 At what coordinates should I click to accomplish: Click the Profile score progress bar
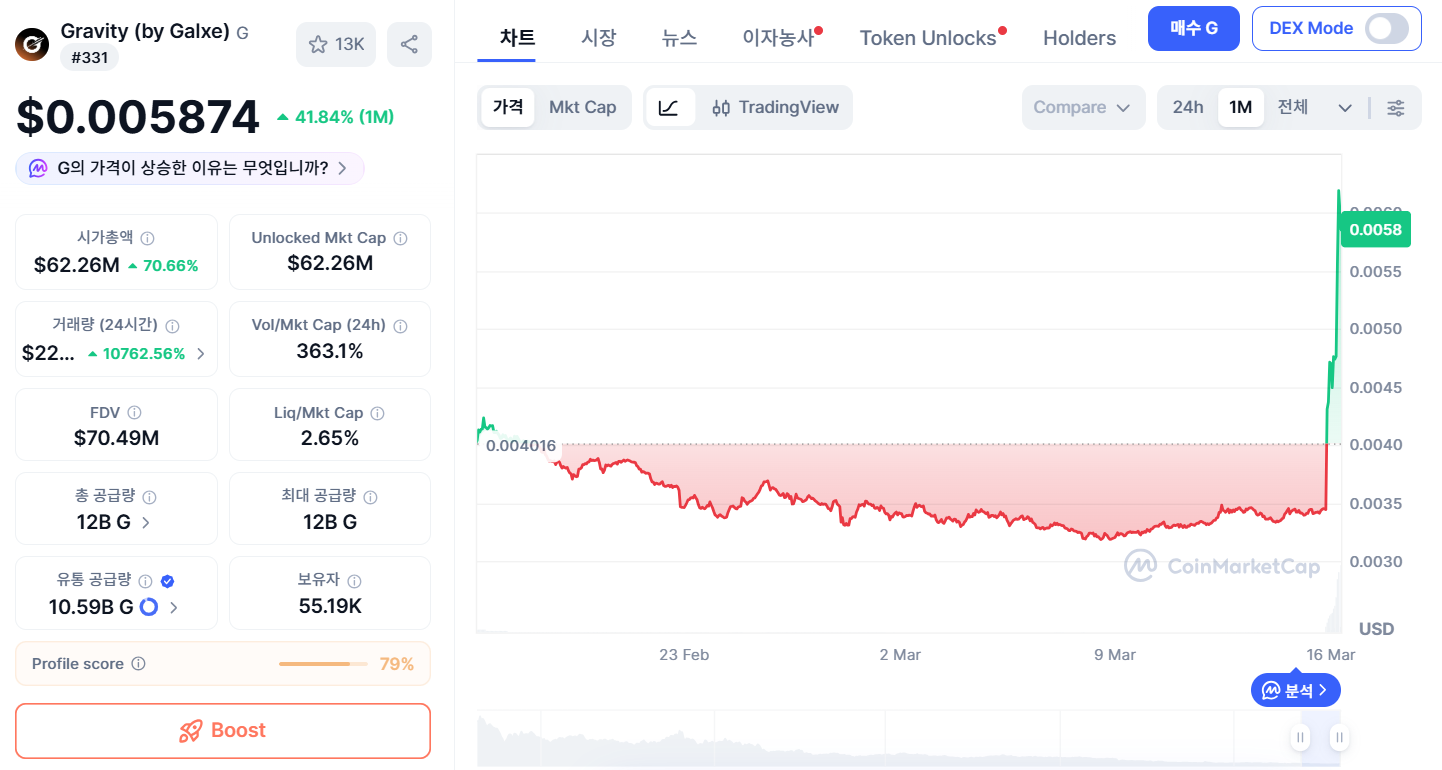point(322,664)
